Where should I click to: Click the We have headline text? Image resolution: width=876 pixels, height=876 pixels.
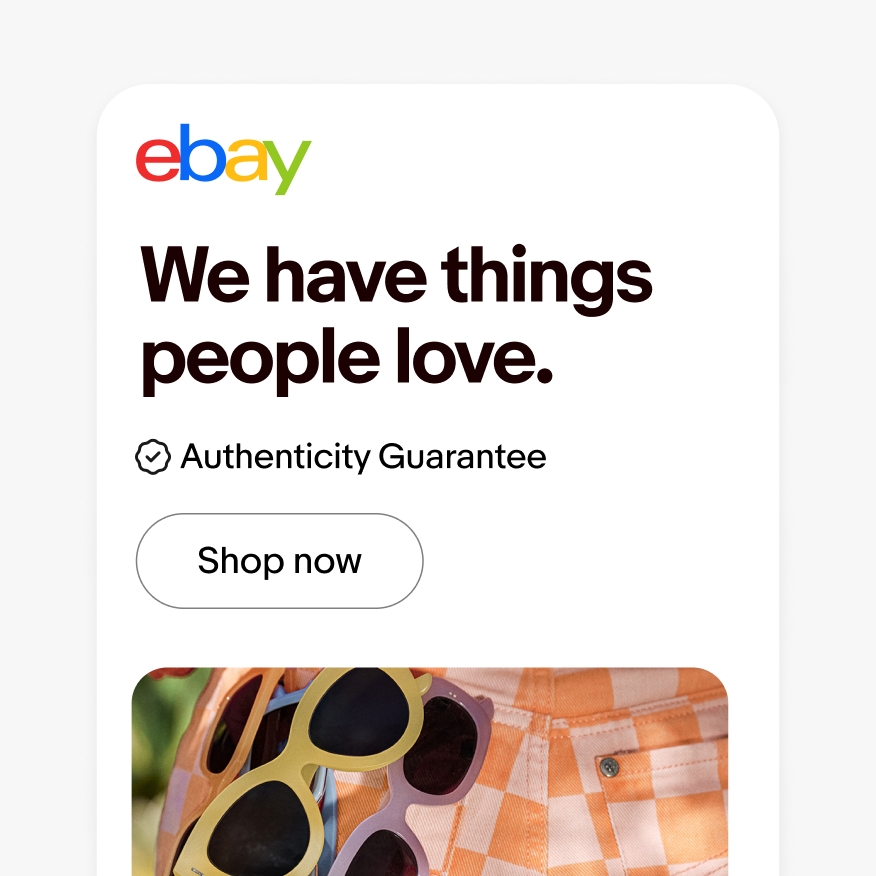pyautogui.click(x=283, y=274)
